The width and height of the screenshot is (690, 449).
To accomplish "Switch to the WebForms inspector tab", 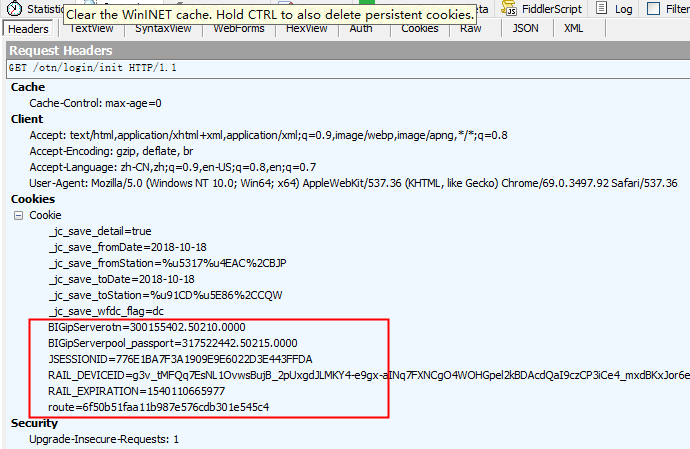I will coord(239,29).
